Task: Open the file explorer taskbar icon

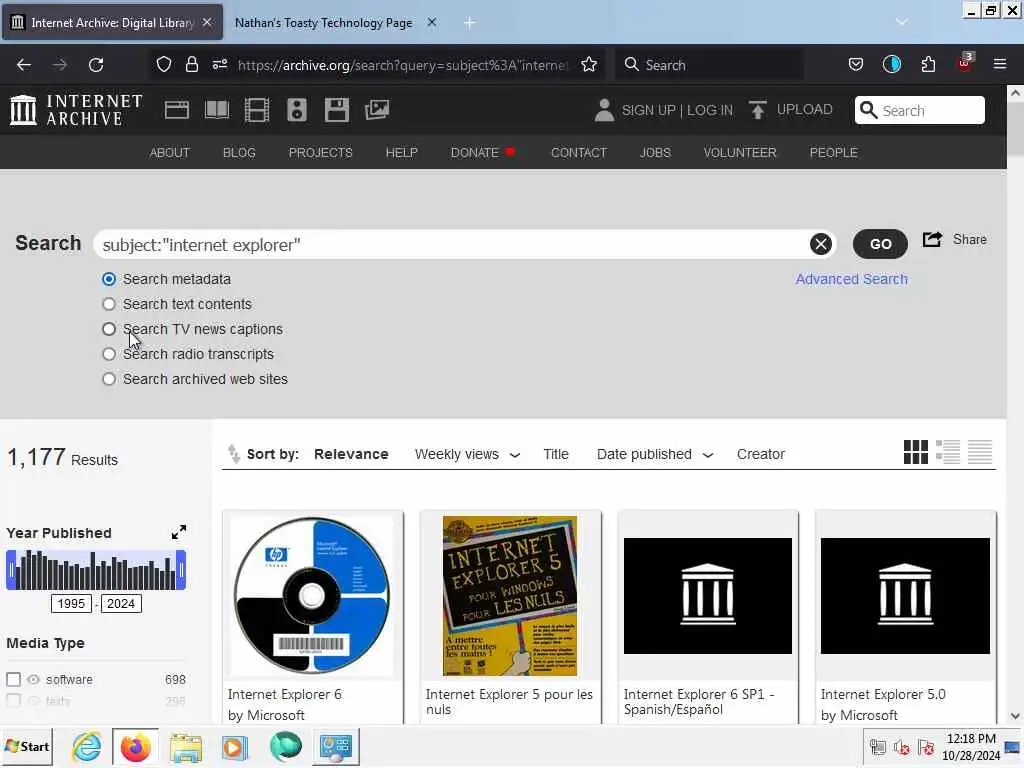Action: [x=186, y=747]
